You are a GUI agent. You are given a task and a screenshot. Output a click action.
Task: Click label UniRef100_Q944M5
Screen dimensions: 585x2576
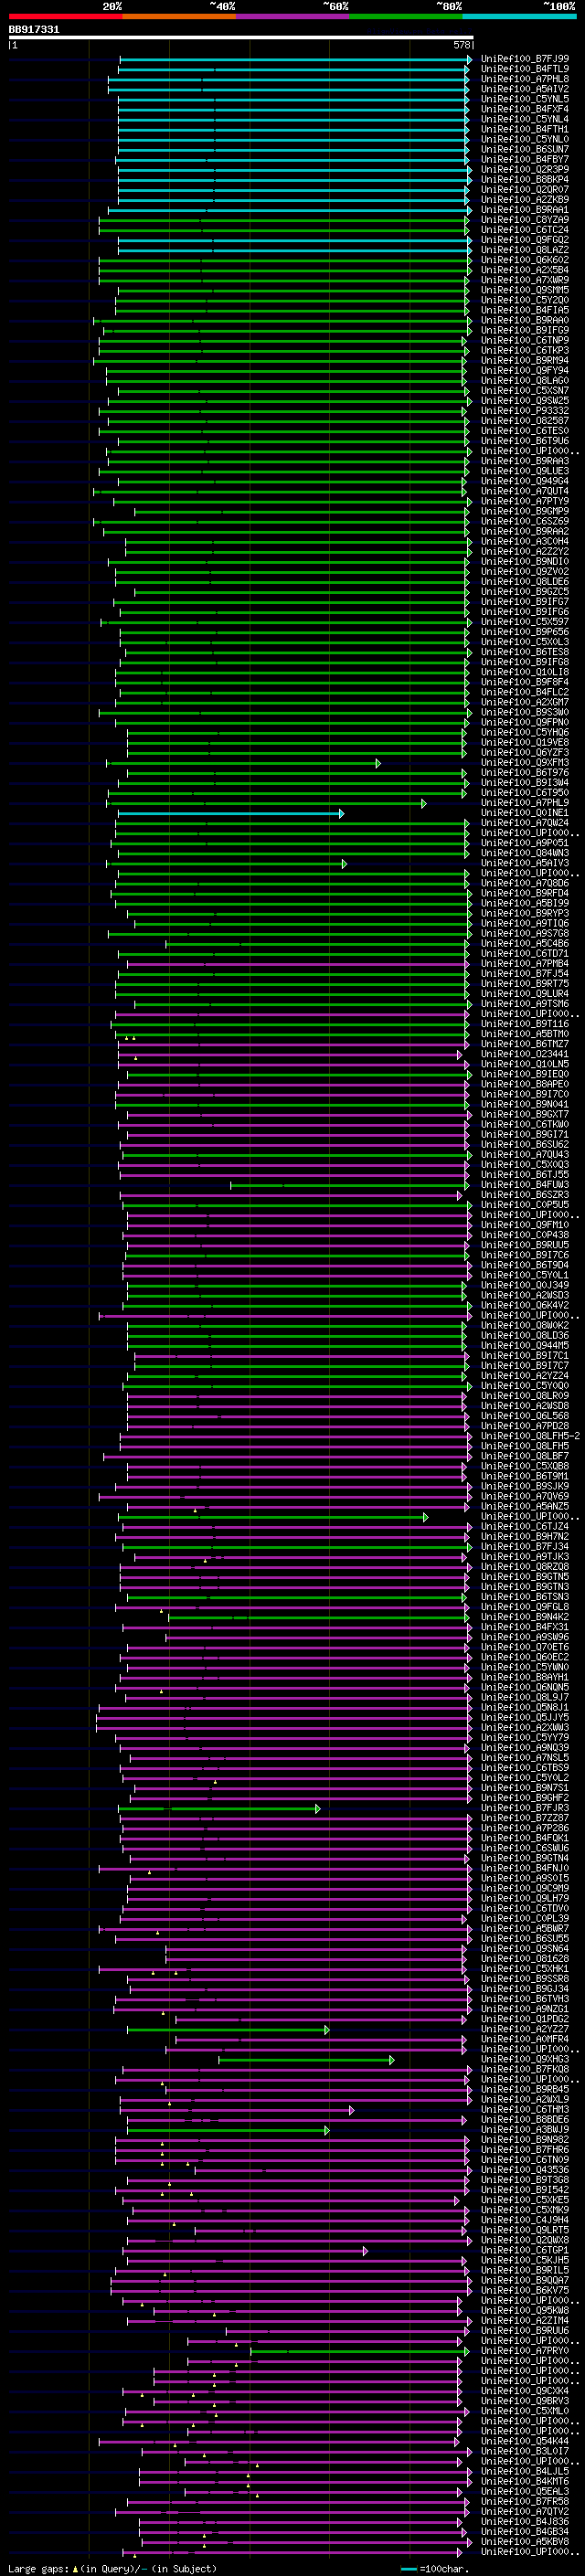click(525, 1346)
